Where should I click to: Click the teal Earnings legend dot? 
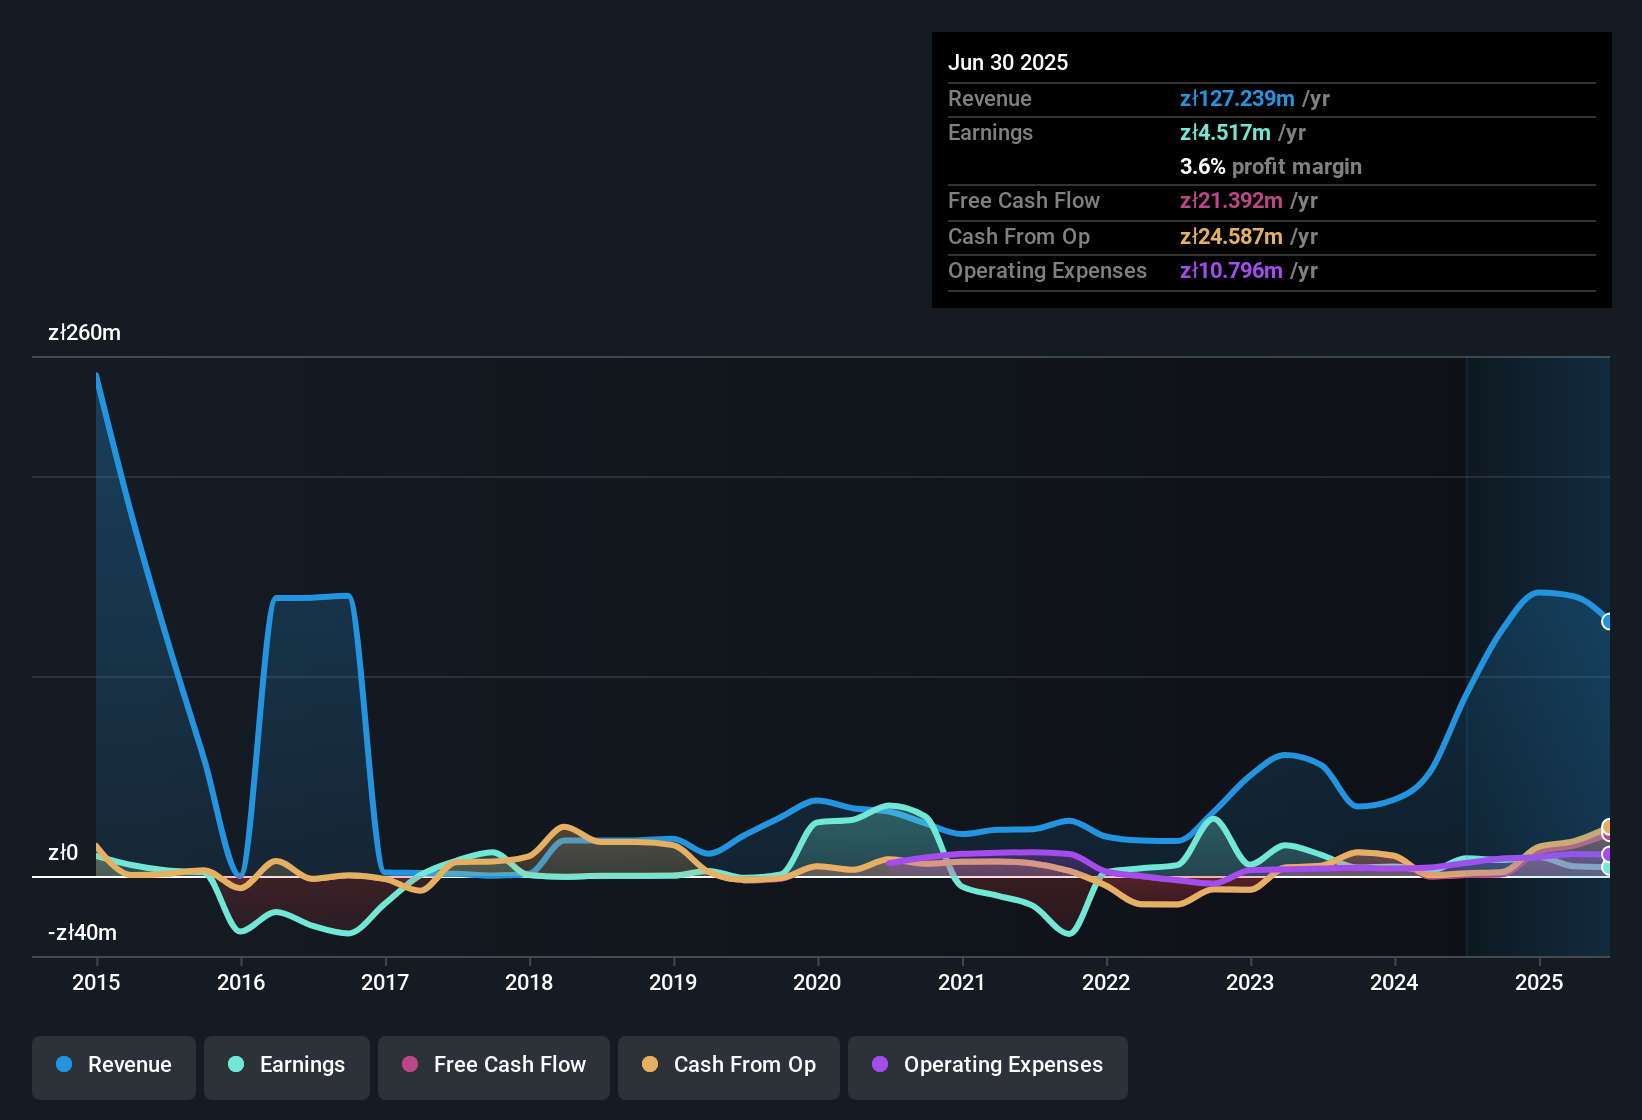coord(236,1065)
